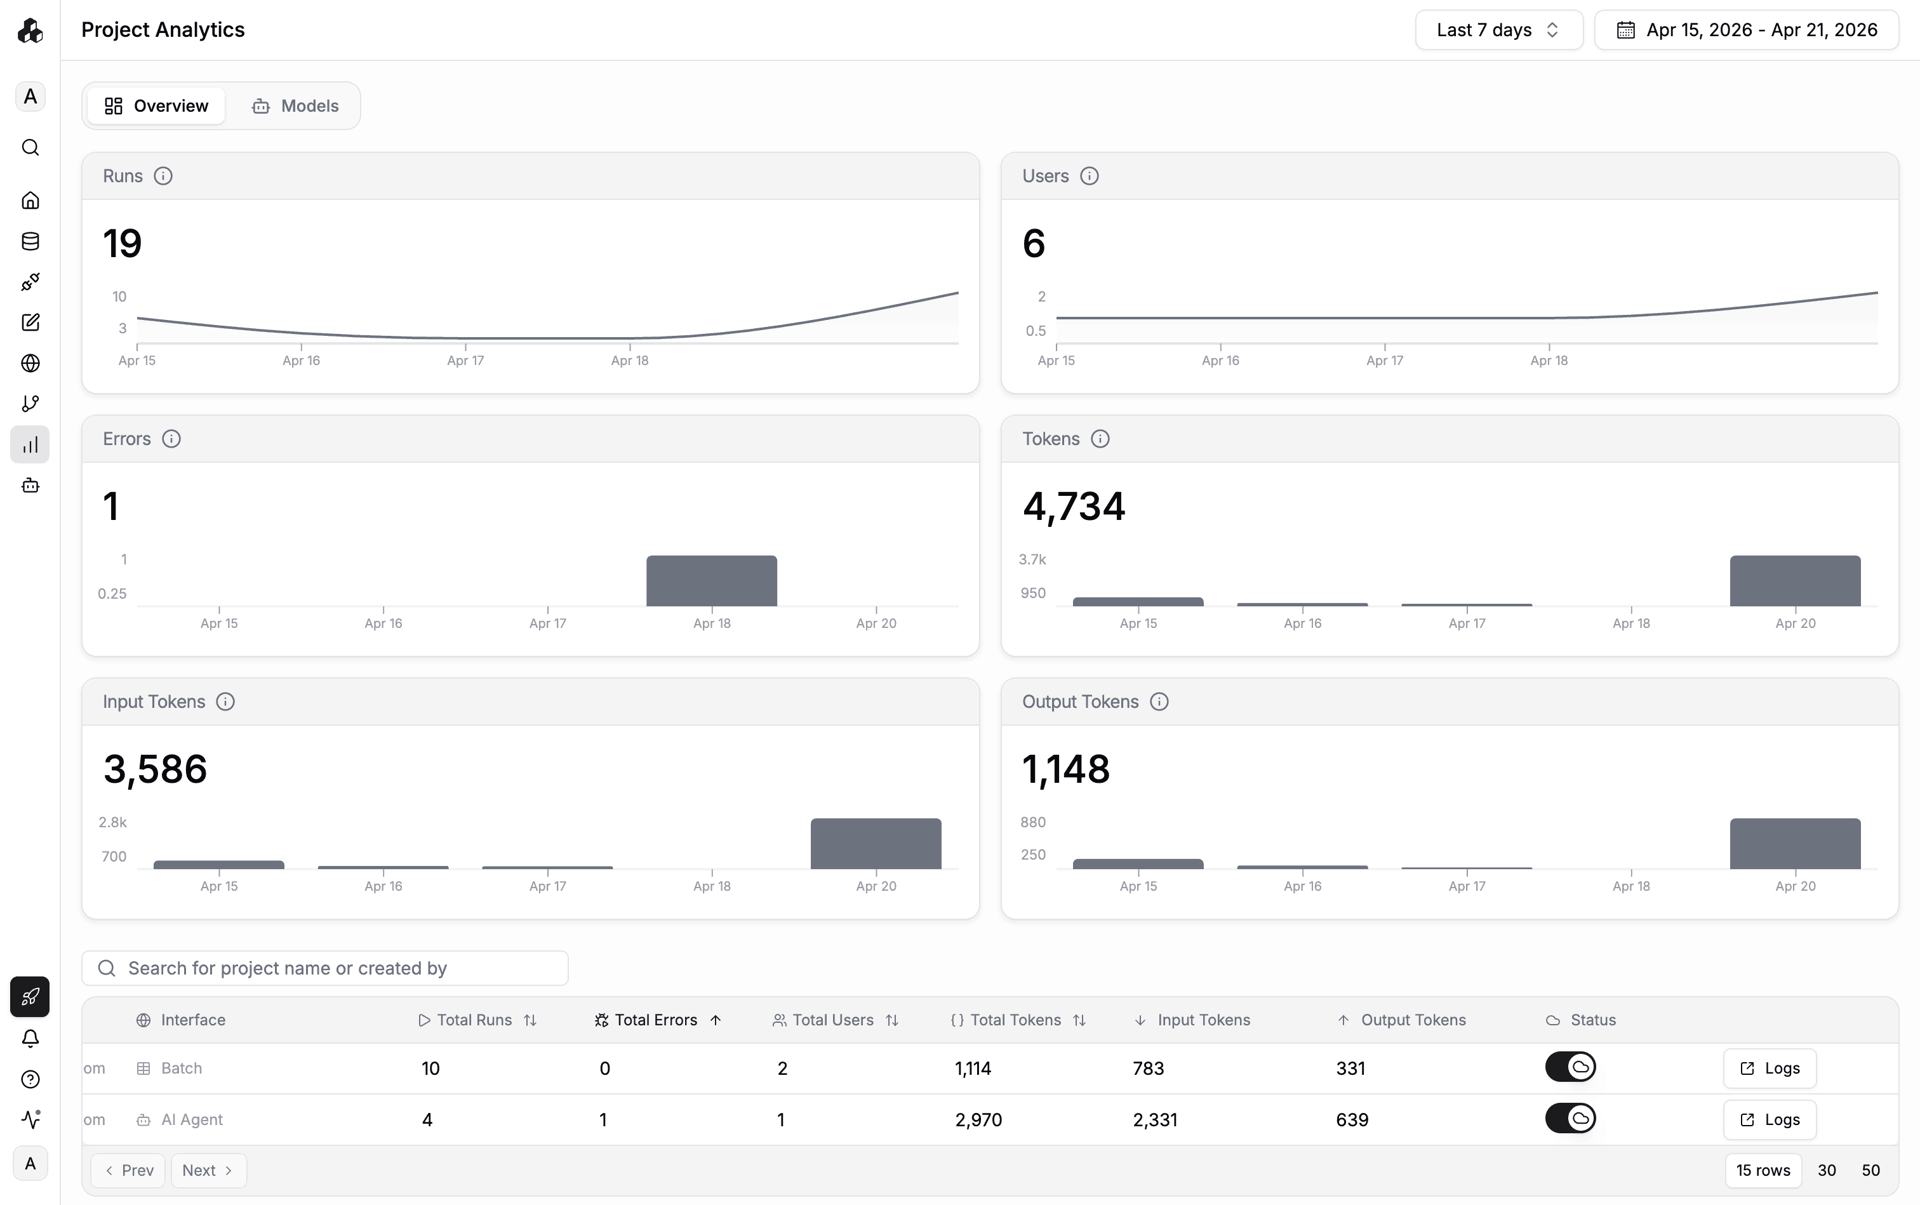Click the git branch sidebar icon
Screen dimensions: 1920x1205
30,404
